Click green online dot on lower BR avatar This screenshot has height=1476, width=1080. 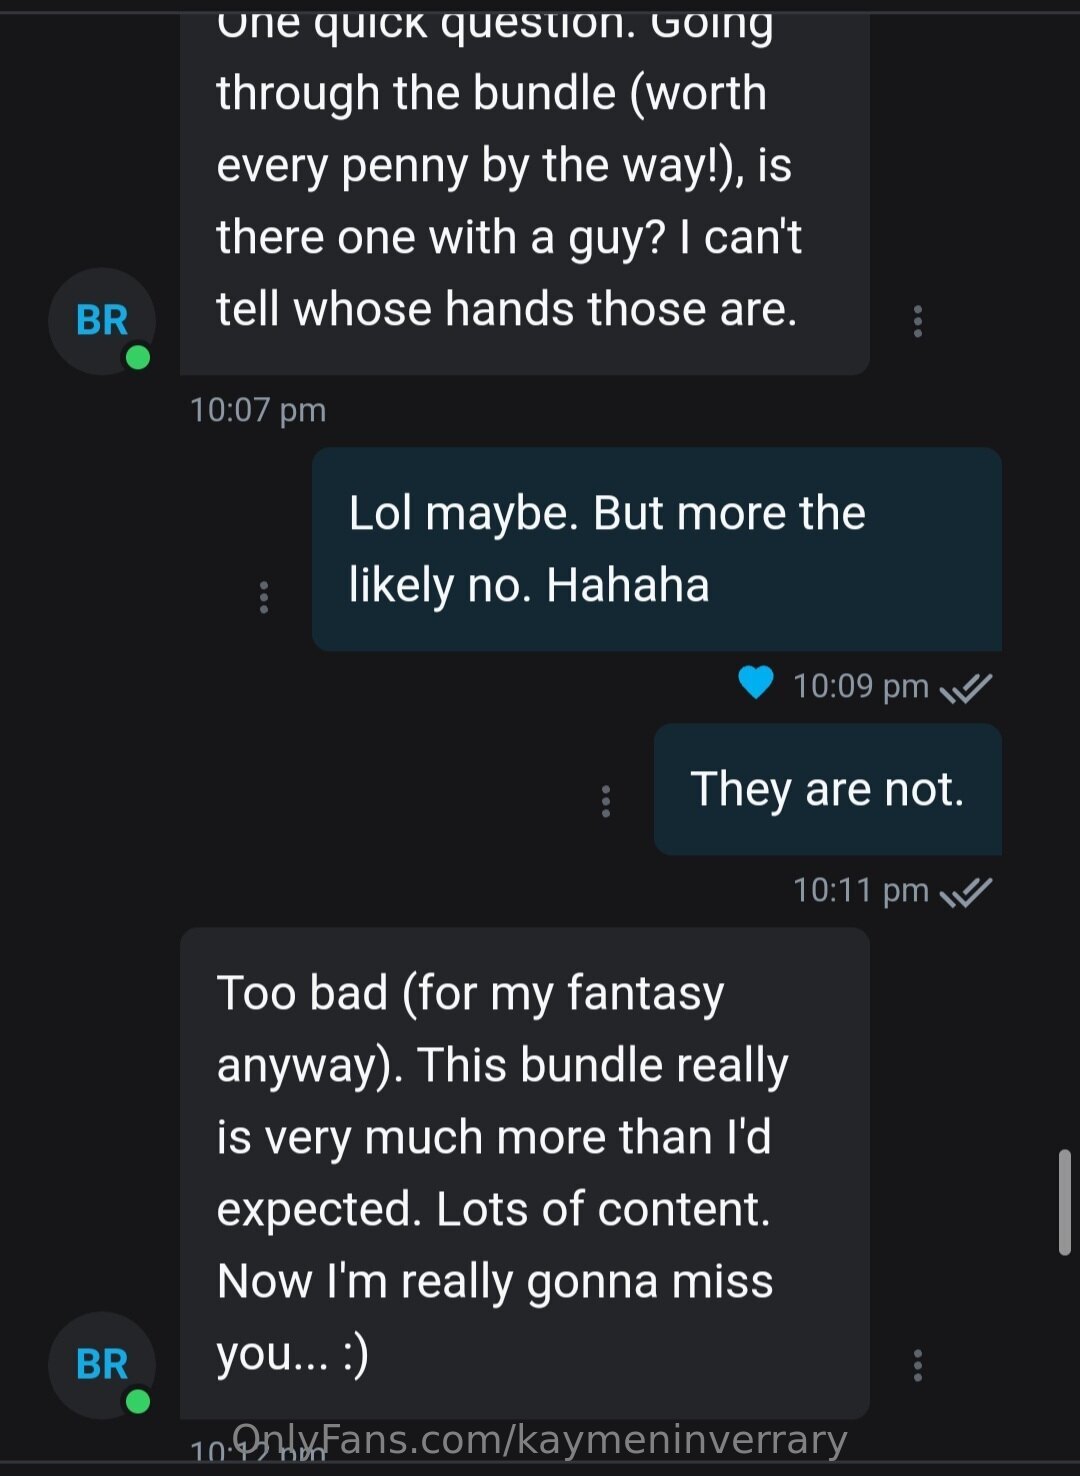pyautogui.click(x=138, y=1401)
